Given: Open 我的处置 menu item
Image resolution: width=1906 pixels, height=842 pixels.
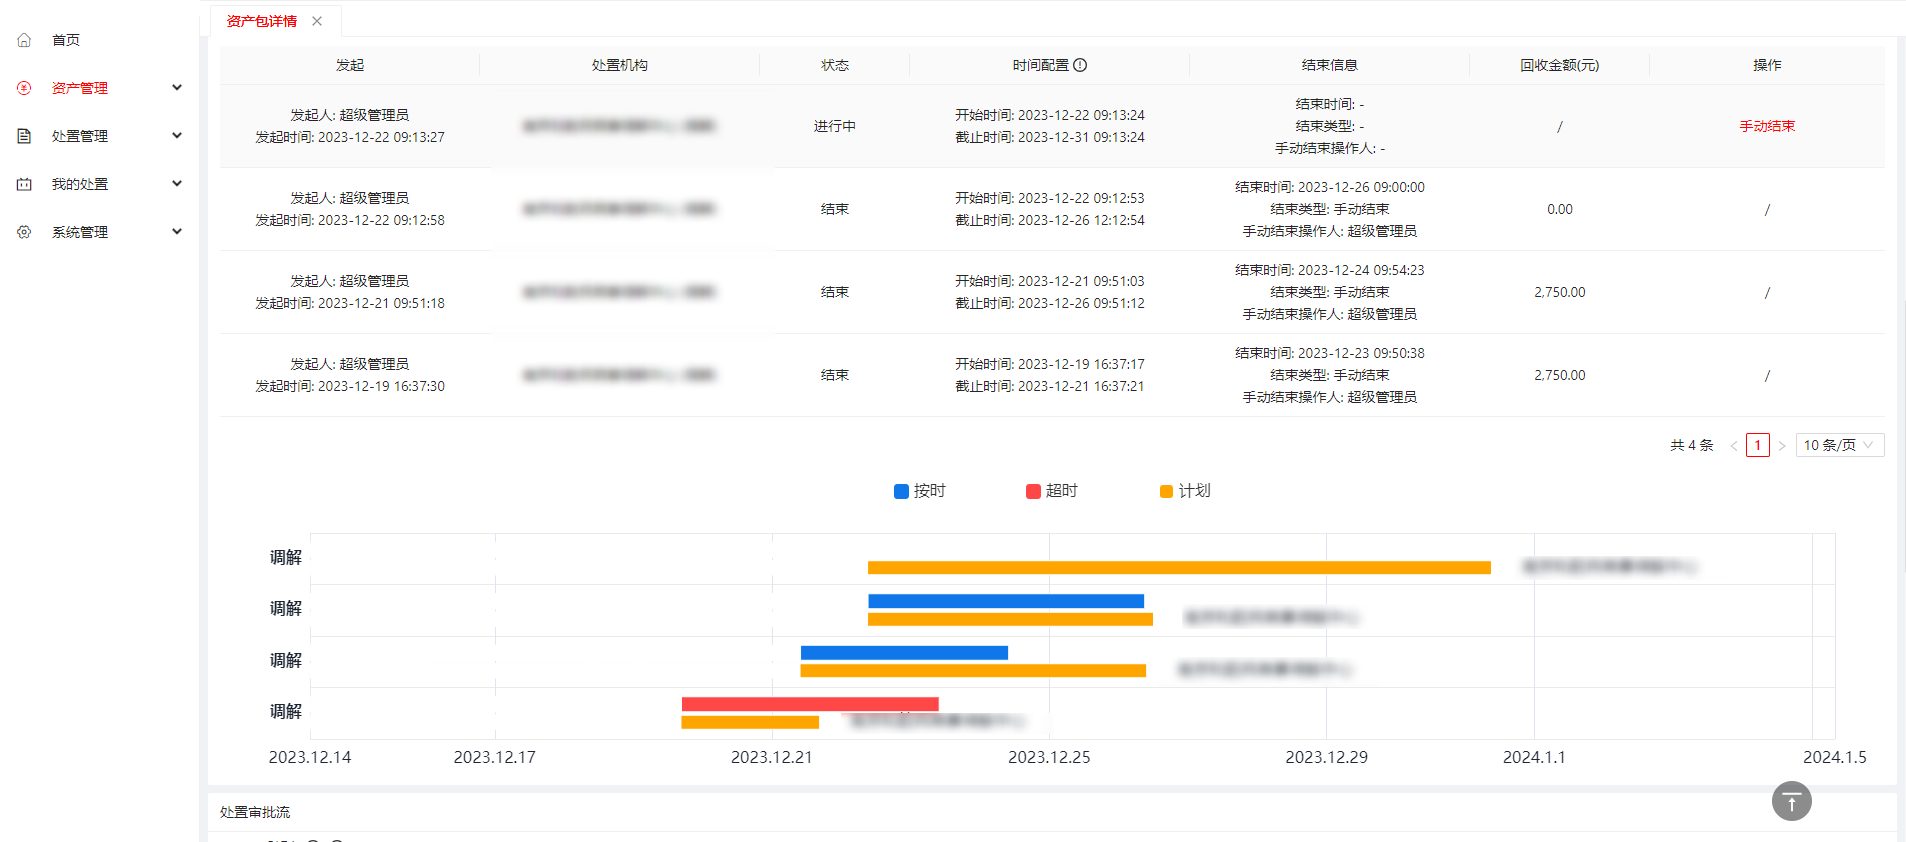Looking at the screenshot, I should pos(80,184).
